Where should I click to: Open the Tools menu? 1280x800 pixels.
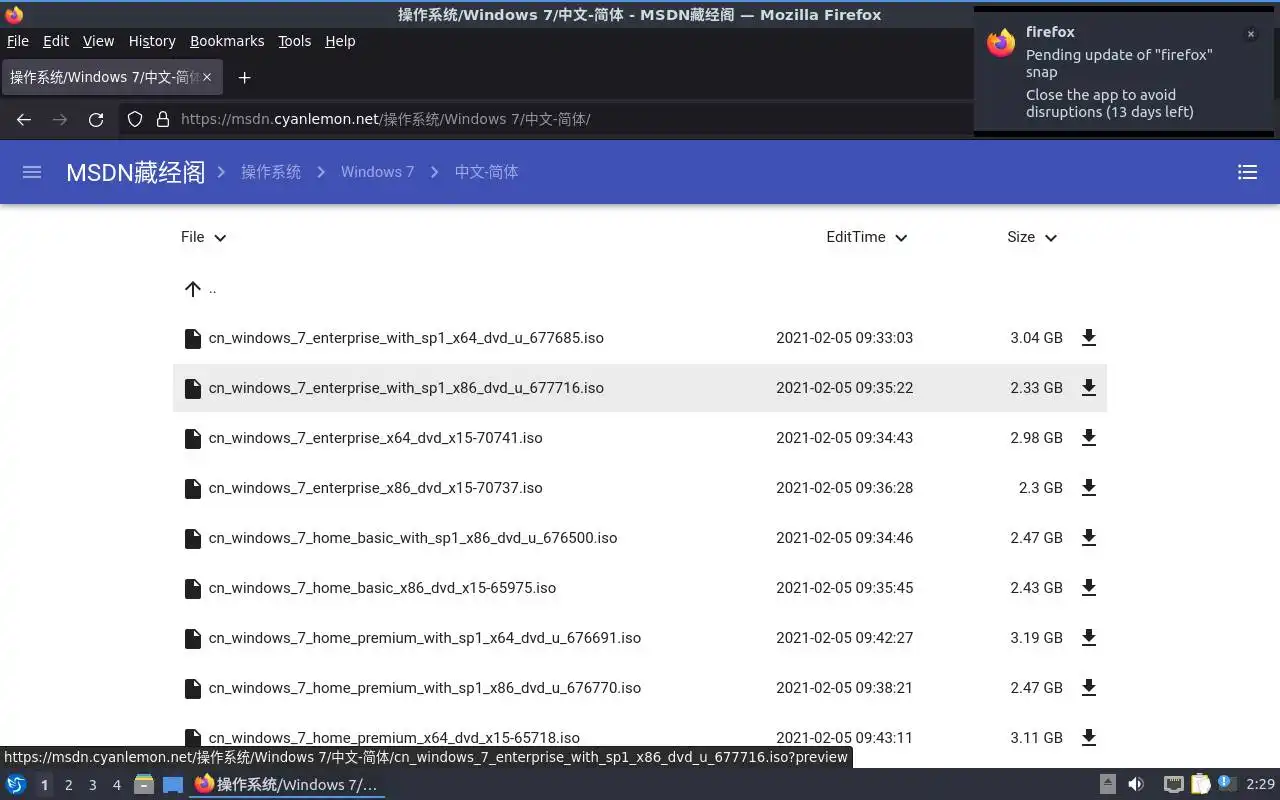295,41
